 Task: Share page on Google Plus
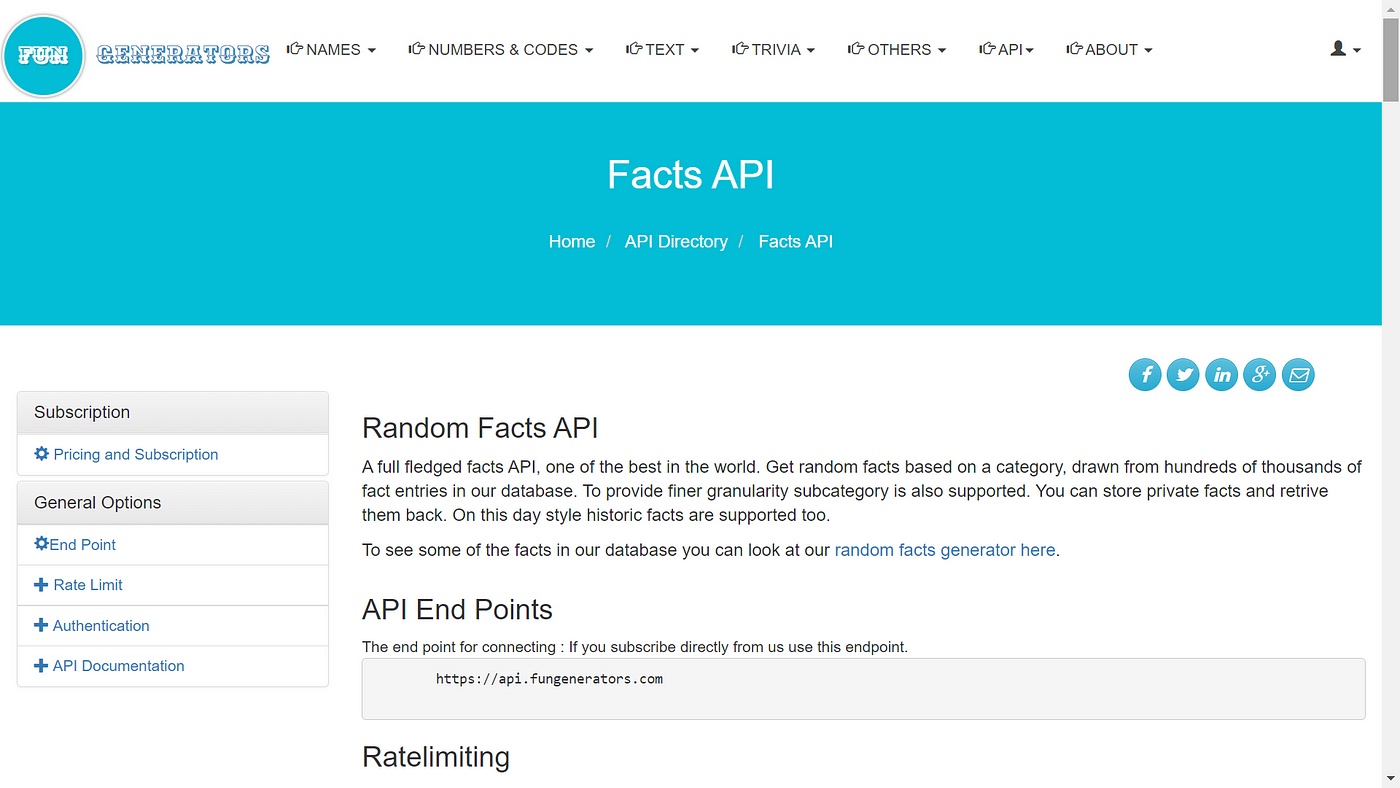(1260, 375)
